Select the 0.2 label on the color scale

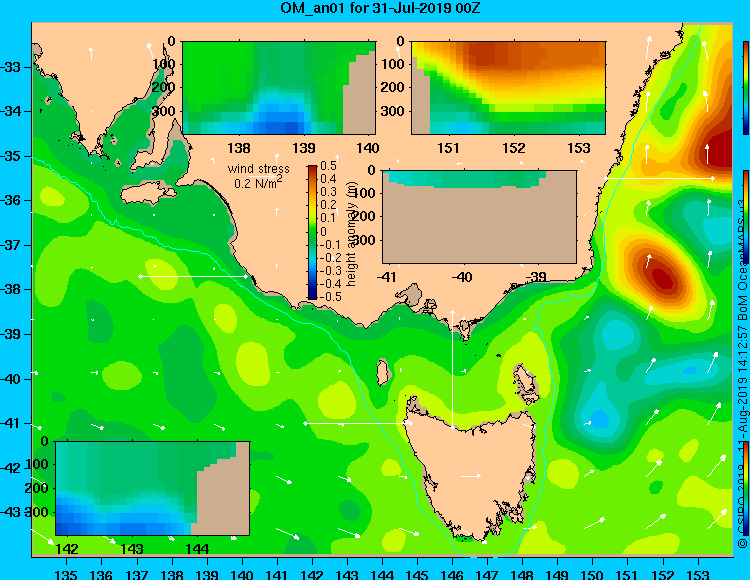click(x=329, y=205)
